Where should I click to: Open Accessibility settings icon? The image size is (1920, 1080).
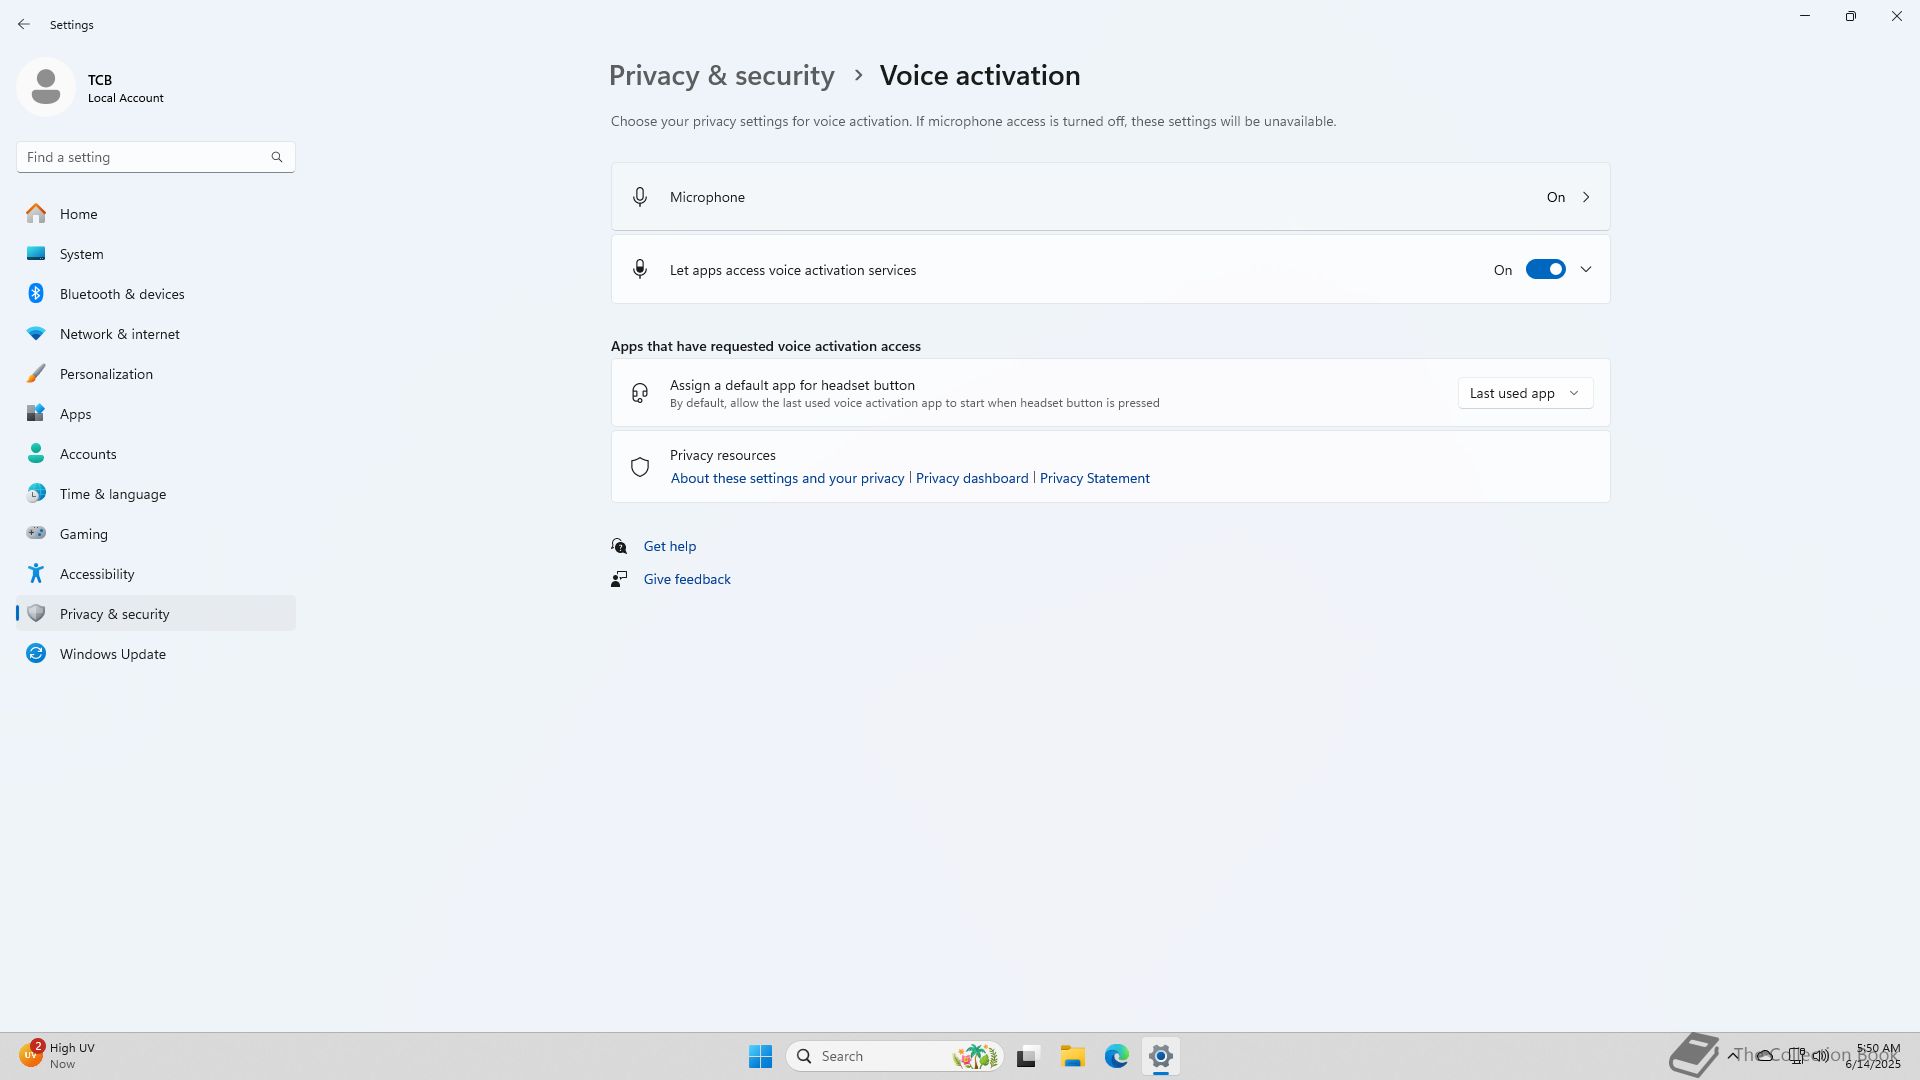pyautogui.click(x=36, y=574)
